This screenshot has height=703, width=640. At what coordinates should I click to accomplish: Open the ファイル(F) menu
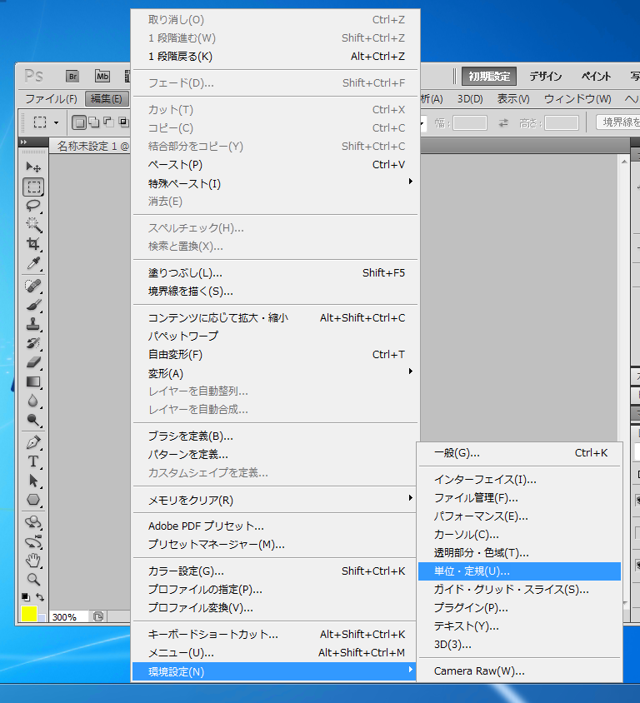click(51, 99)
